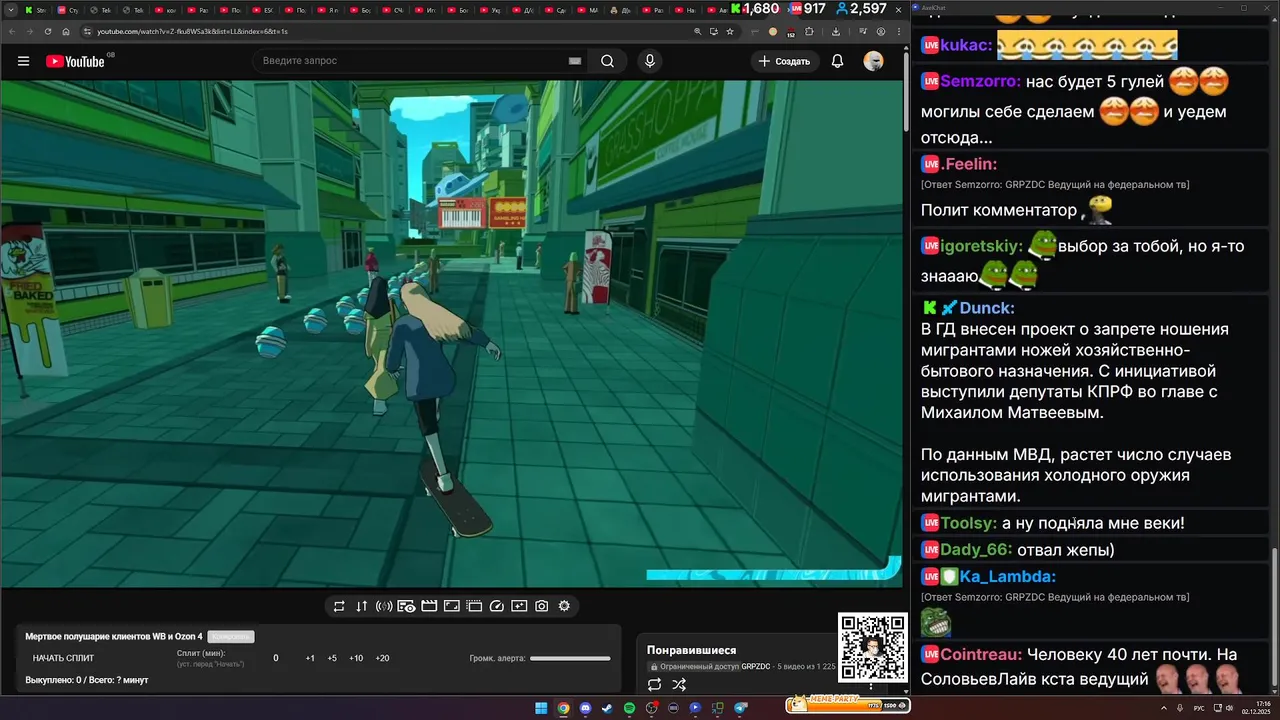Switch to the «MA» browser tab

[x=589, y=10]
